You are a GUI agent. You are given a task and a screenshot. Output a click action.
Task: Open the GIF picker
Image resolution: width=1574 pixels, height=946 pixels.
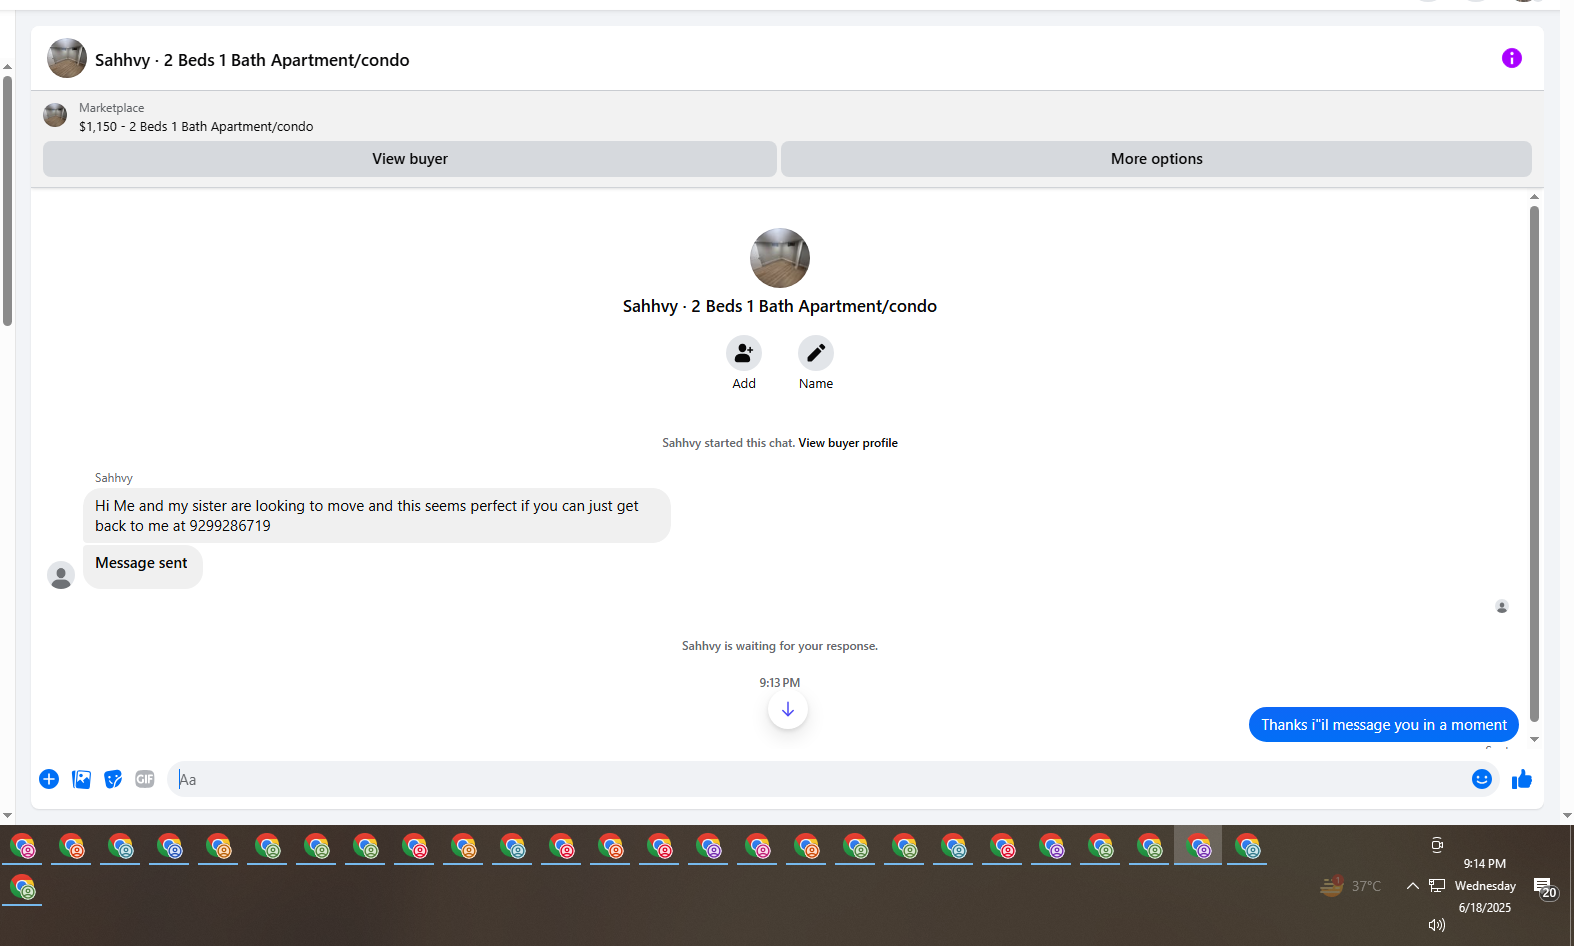(x=145, y=779)
